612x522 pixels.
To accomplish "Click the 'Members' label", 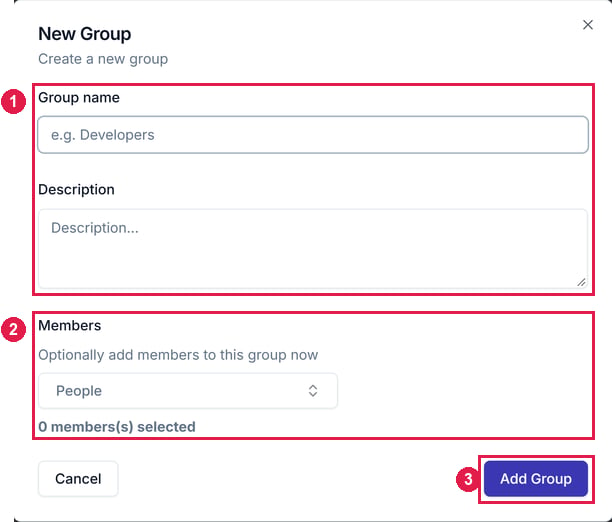I will click(69, 325).
